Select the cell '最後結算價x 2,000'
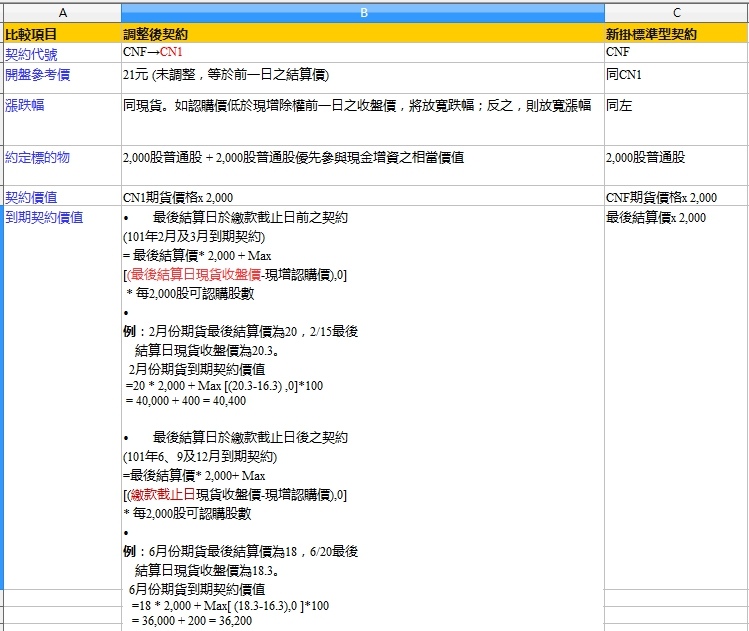The image size is (749, 631). [676, 398]
